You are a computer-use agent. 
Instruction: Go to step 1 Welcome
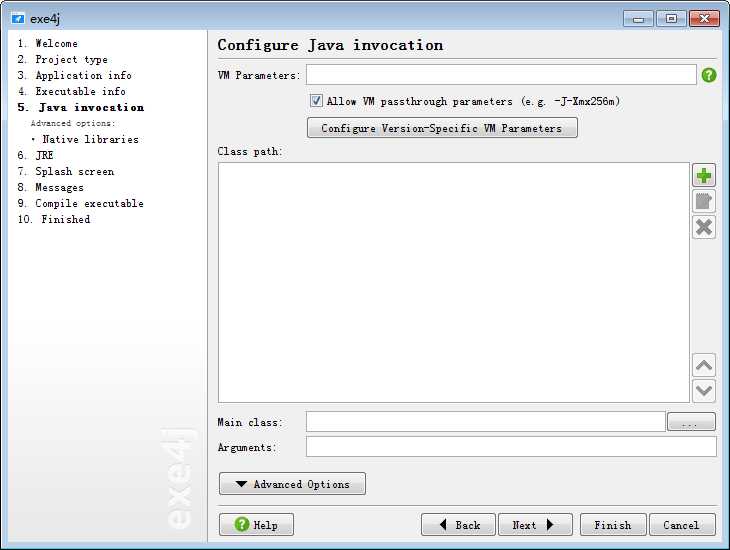click(47, 43)
